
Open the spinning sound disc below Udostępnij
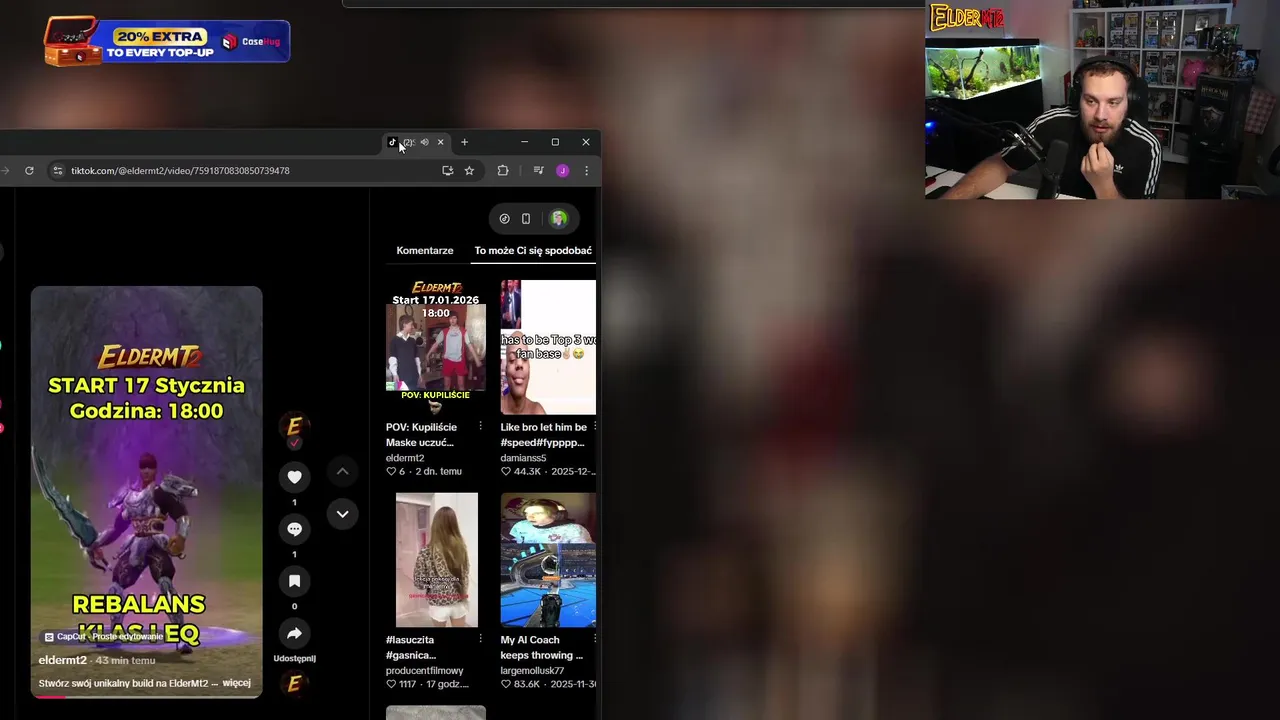[294, 684]
